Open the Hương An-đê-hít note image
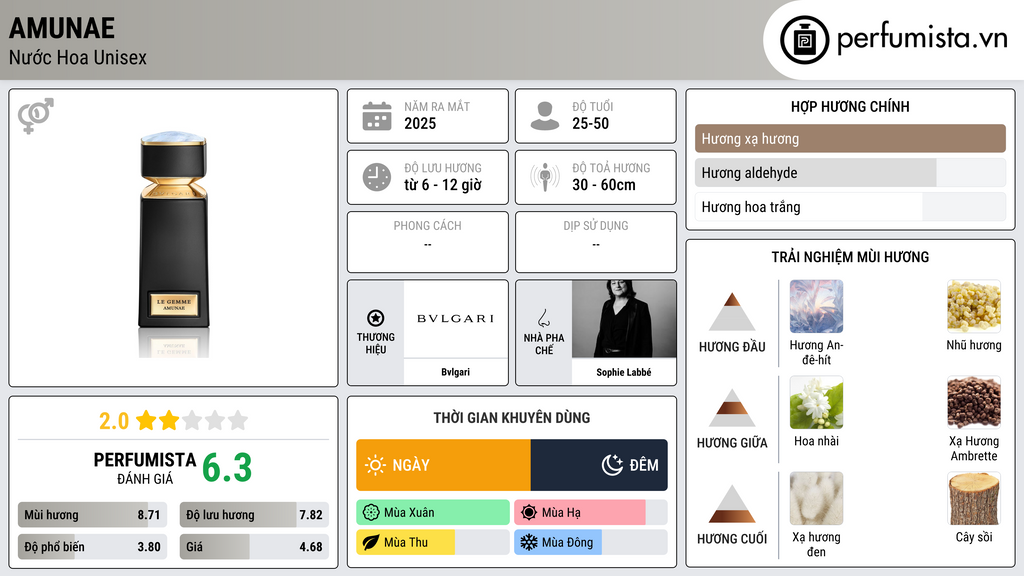 (816, 306)
